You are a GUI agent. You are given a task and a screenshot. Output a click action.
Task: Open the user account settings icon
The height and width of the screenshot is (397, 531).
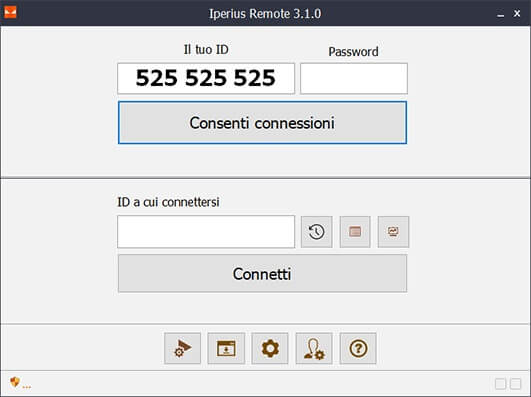point(314,348)
